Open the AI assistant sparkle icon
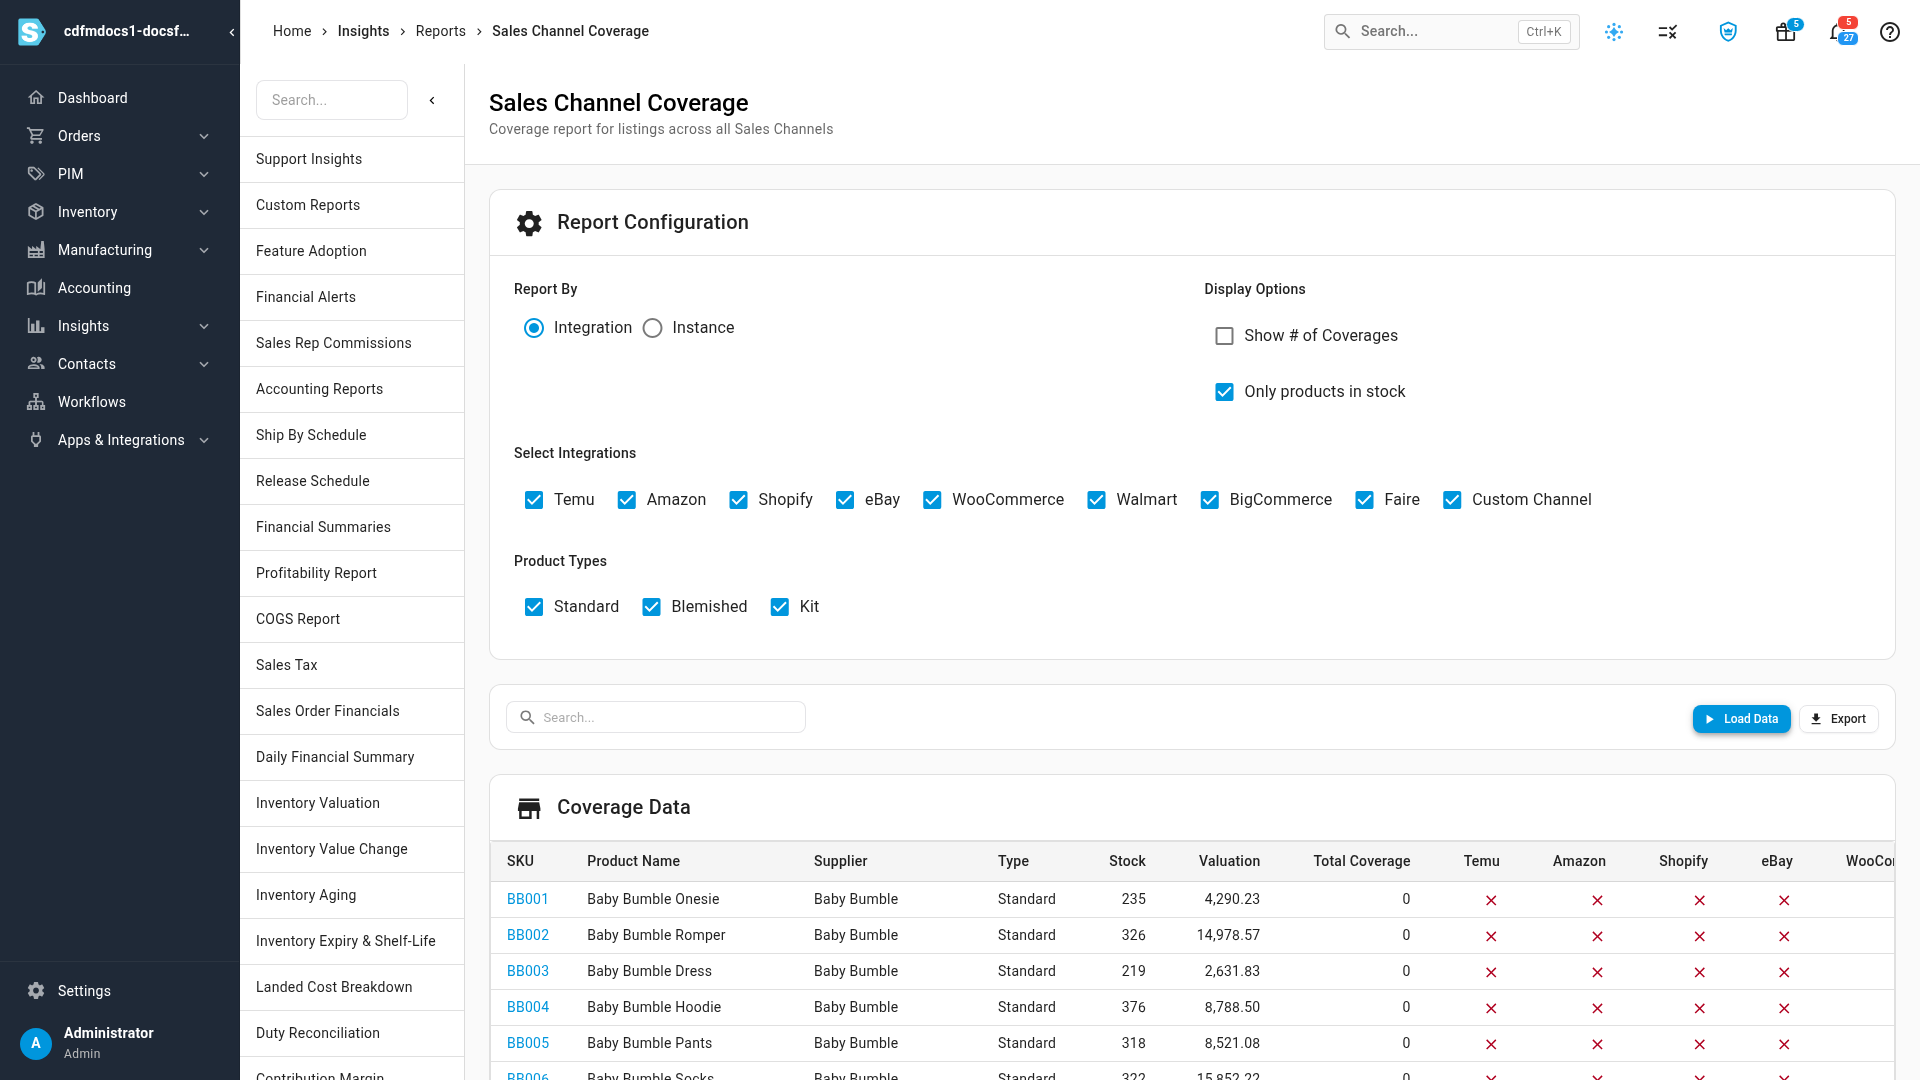 pyautogui.click(x=1614, y=32)
